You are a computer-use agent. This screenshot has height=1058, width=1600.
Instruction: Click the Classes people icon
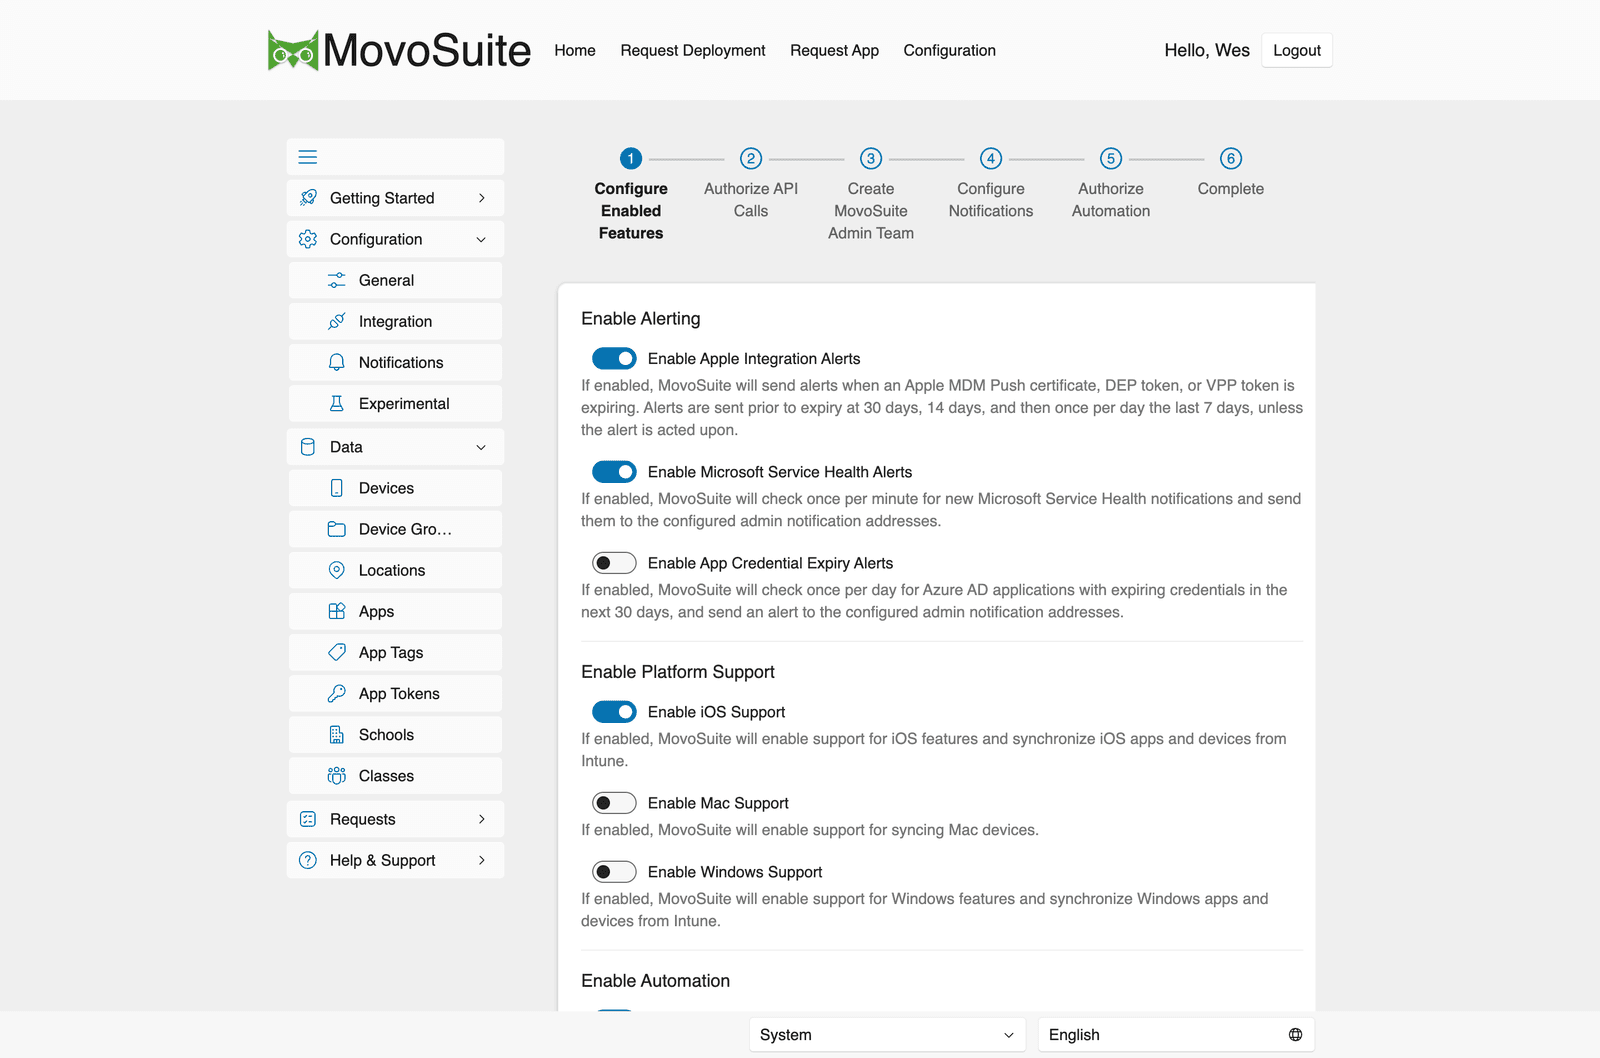point(337,776)
